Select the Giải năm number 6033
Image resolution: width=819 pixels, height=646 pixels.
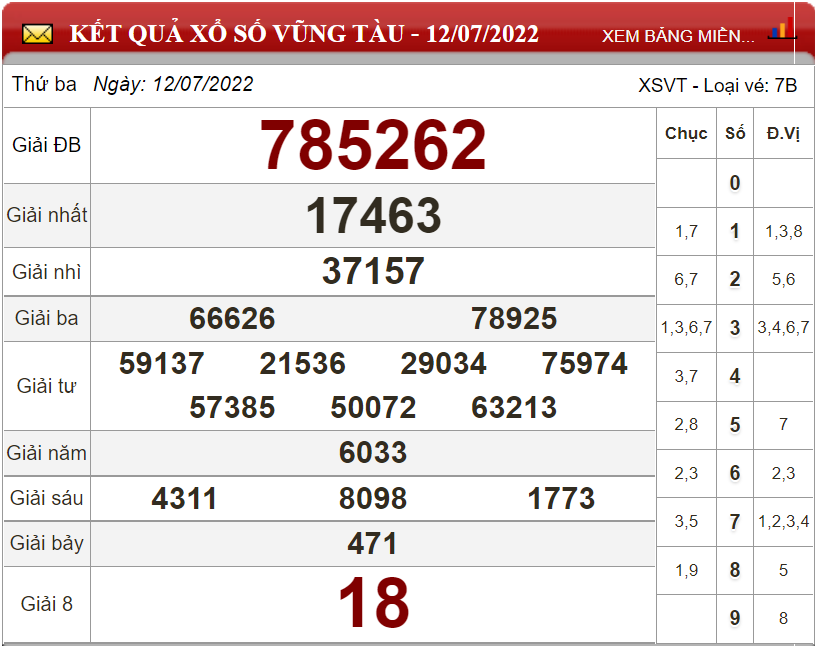click(373, 452)
